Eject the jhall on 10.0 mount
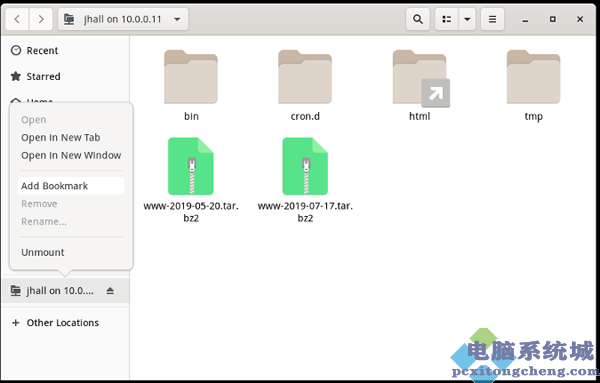 tap(110, 291)
